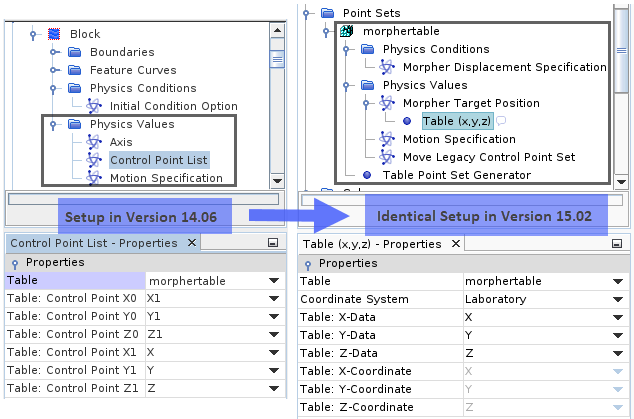
Task: Click the Morpher Target Position icon
Action: coord(387,103)
